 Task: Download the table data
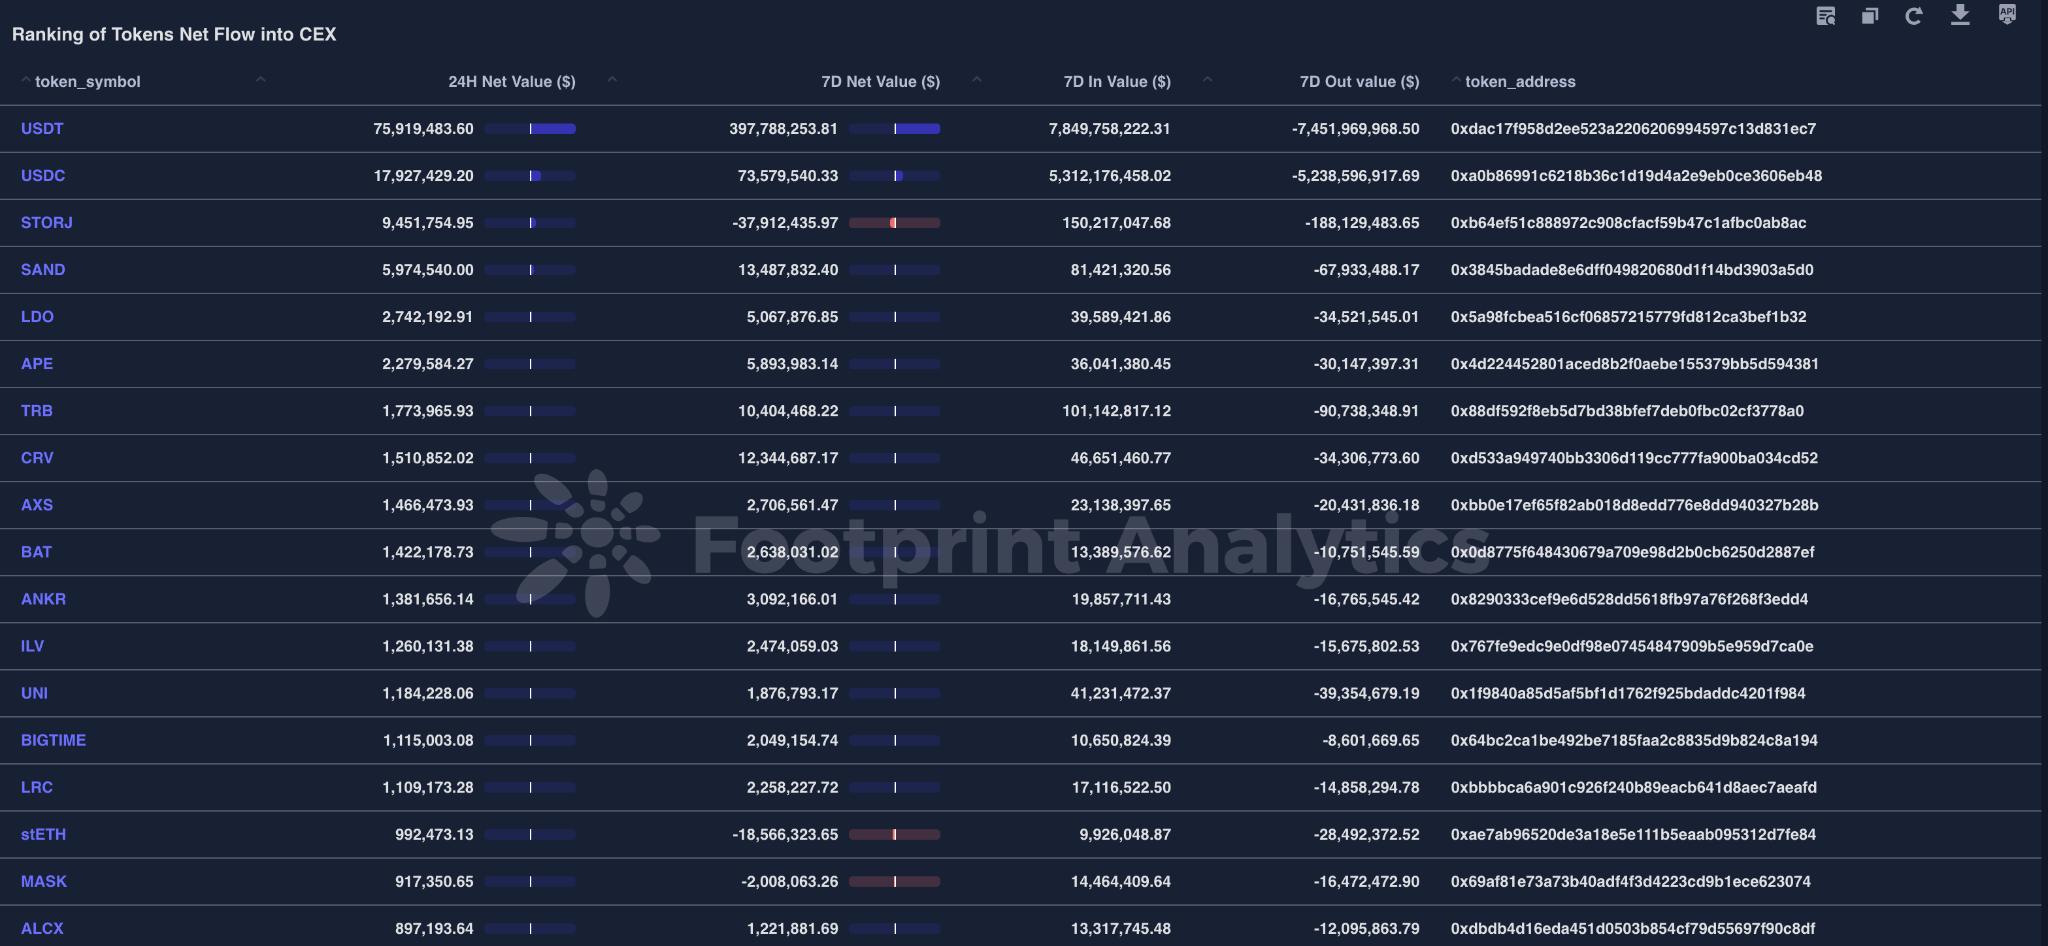(x=1960, y=15)
